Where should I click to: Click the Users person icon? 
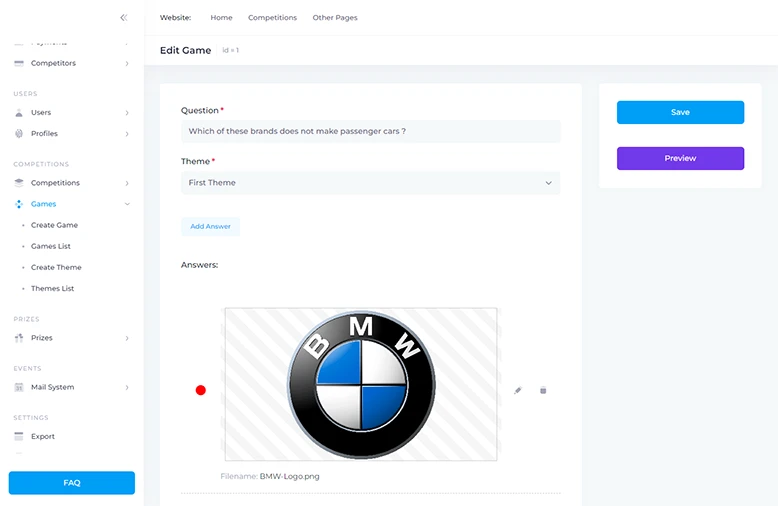click(19, 113)
